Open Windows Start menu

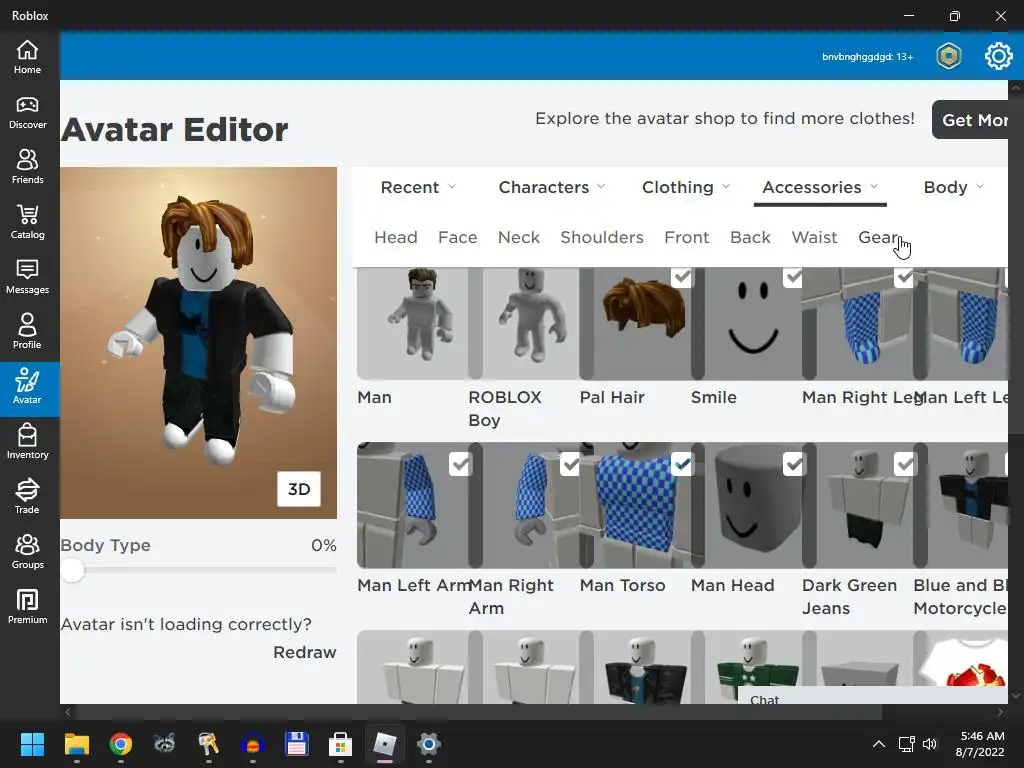coord(32,744)
